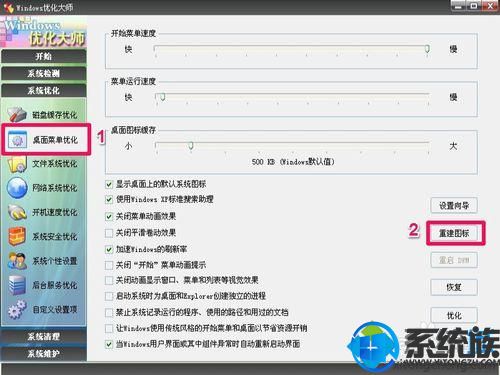500x375 pixels.
Task: Expand the 系统维护 sidebar section
Action: pos(44,353)
